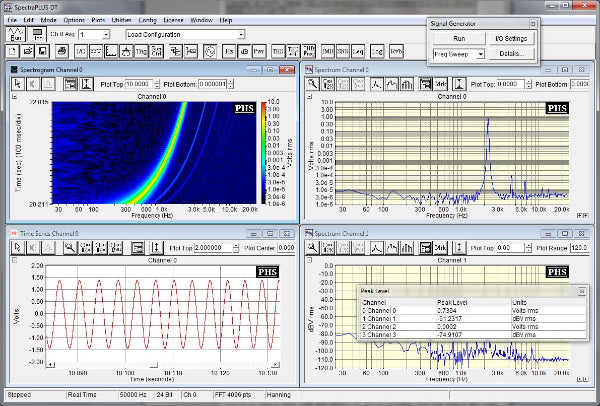Click the Sig Ctrl toolbar button
The width and height of the screenshot is (600, 406).
pyautogui.click(x=157, y=51)
